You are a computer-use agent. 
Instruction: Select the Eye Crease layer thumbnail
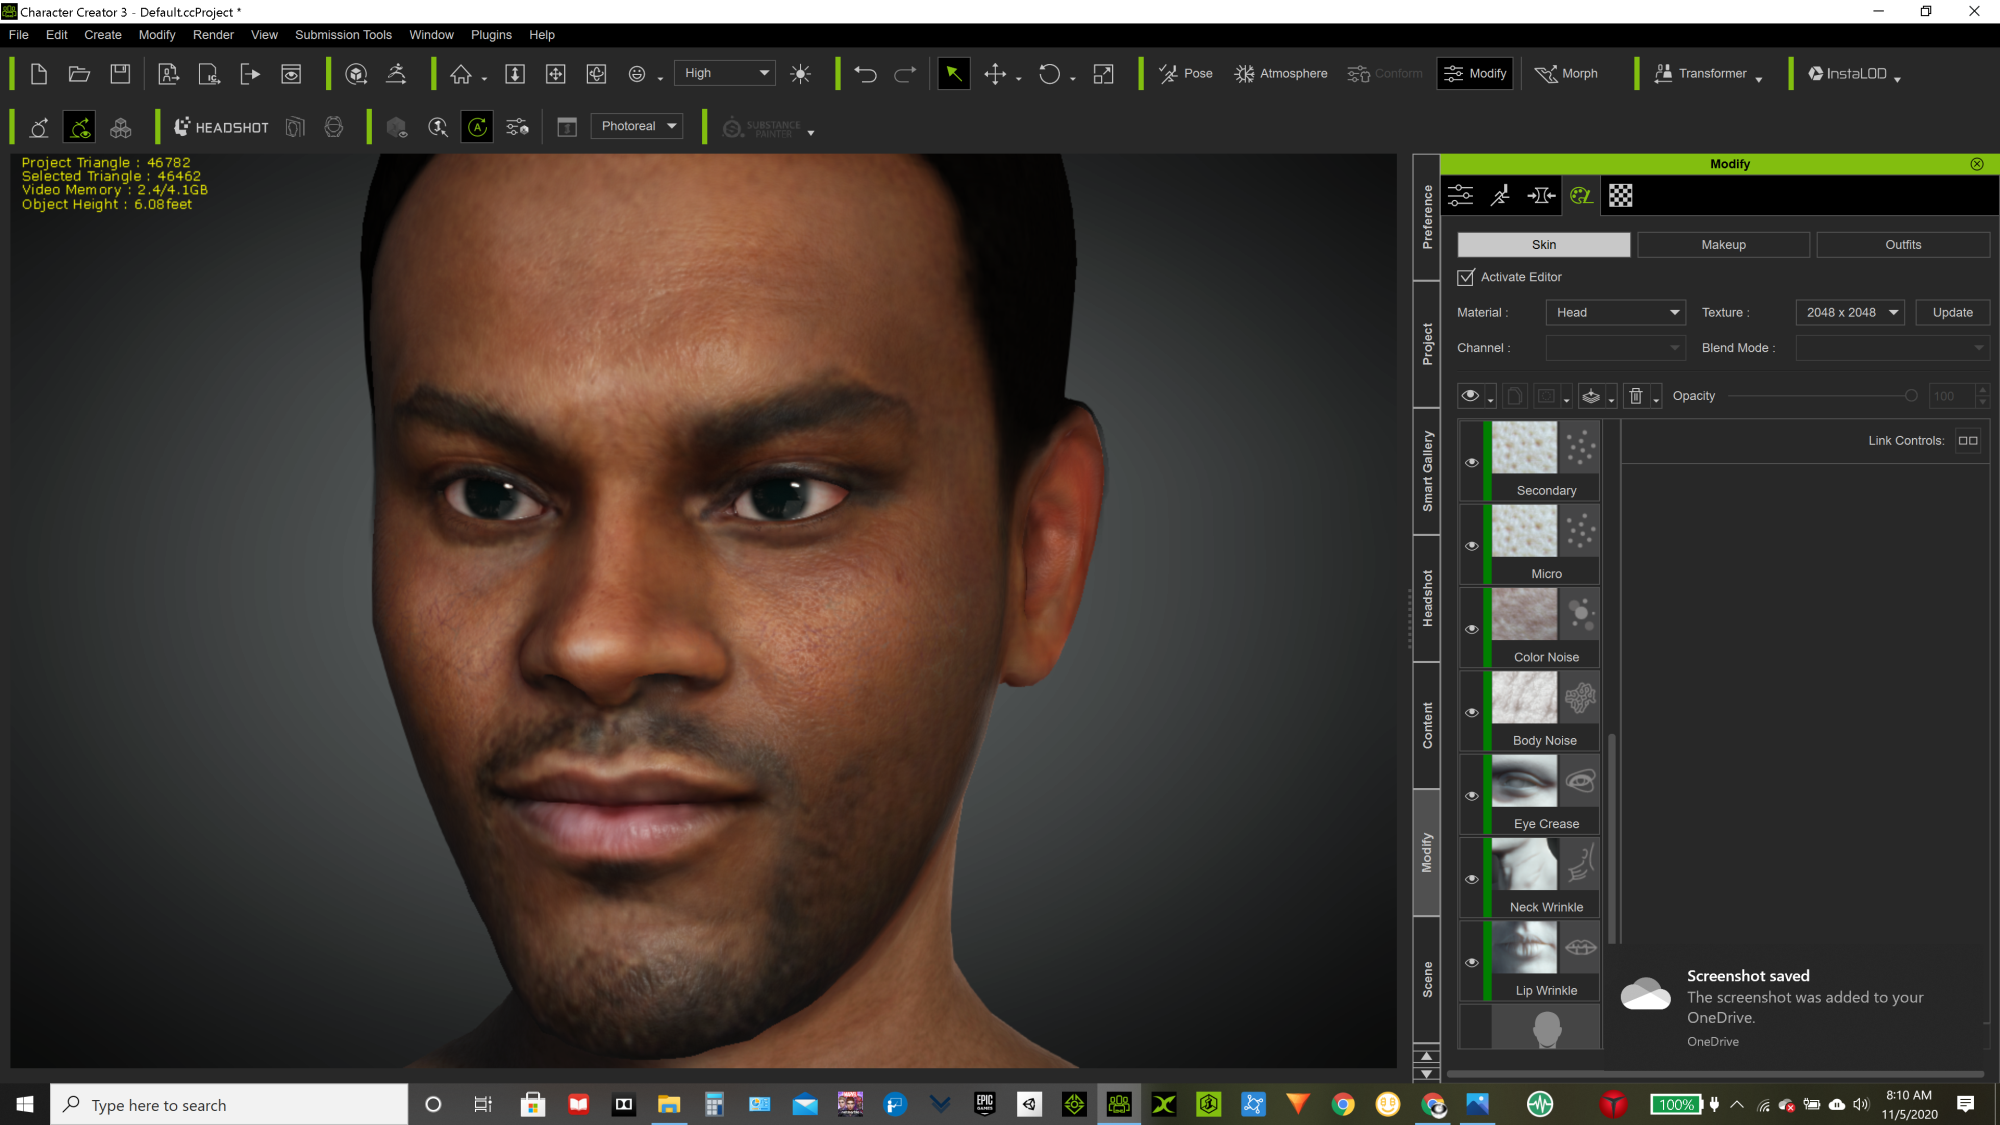1524,781
